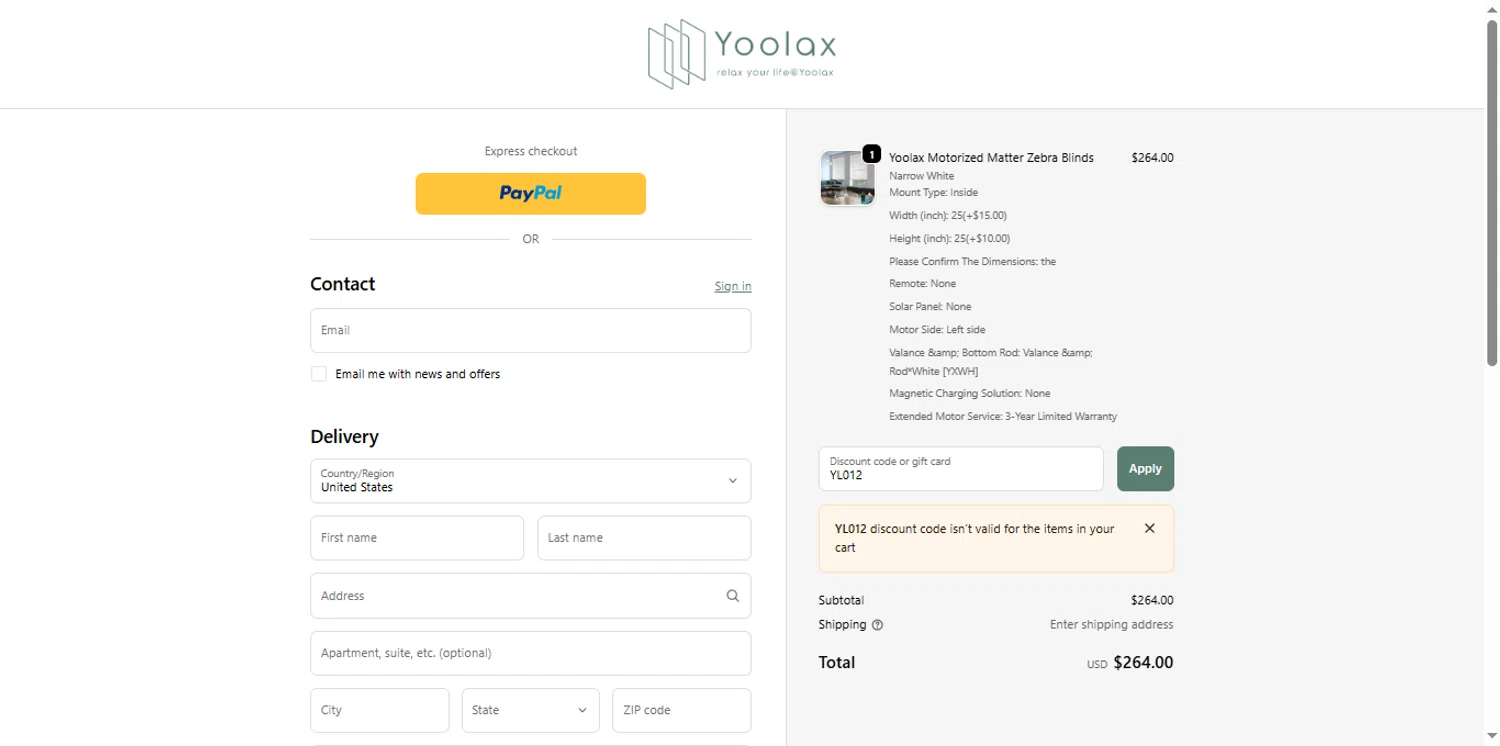The width and height of the screenshot is (1500, 746).
Task: Click the 'Height (inch): 25(+$10.00)' line
Action: click(950, 239)
